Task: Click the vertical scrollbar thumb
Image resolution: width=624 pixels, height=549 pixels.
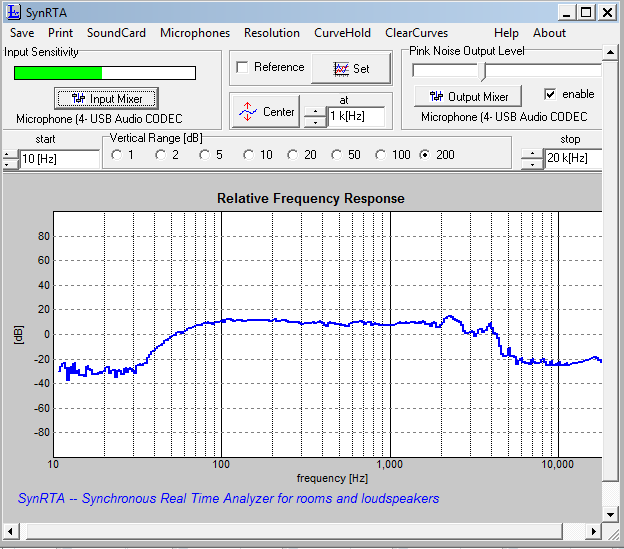Action: pyautogui.click(x=610, y=271)
